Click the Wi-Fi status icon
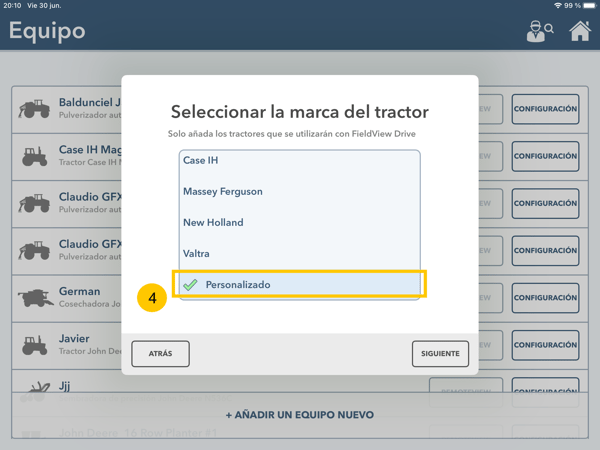The width and height of the screenshot is (600, 450). pyautogui.click(x=558, y=5)
